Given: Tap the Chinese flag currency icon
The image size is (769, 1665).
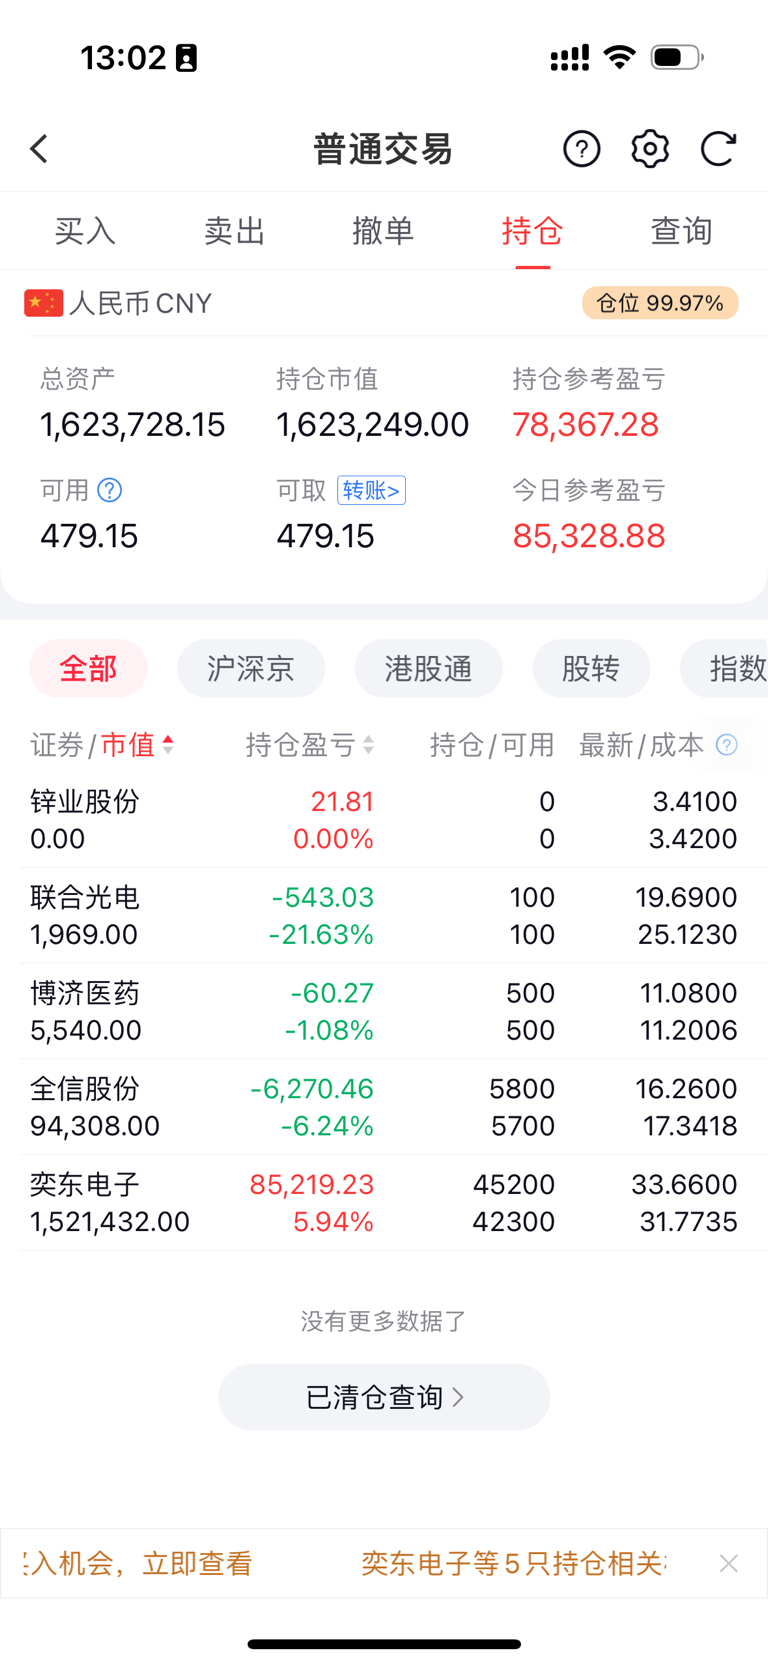Looking at the screenshot, I should [44, 303].
